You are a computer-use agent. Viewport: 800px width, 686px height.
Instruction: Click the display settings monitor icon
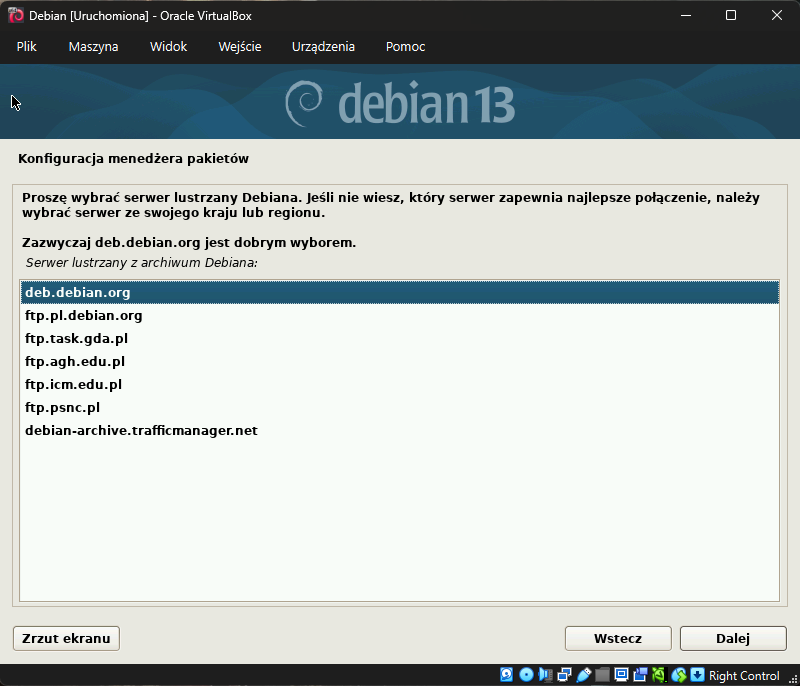[x=621, y=675]
